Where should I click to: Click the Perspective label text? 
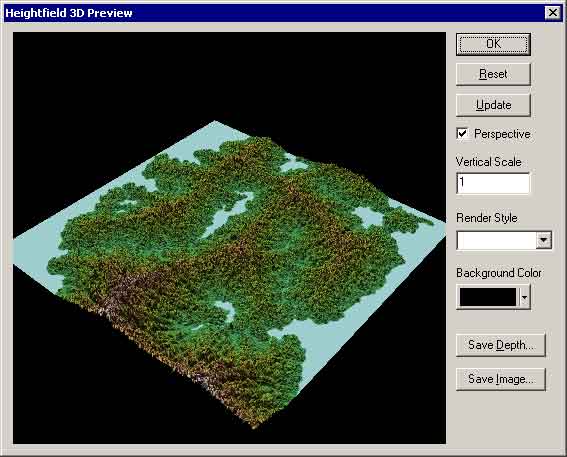(502, 134)
